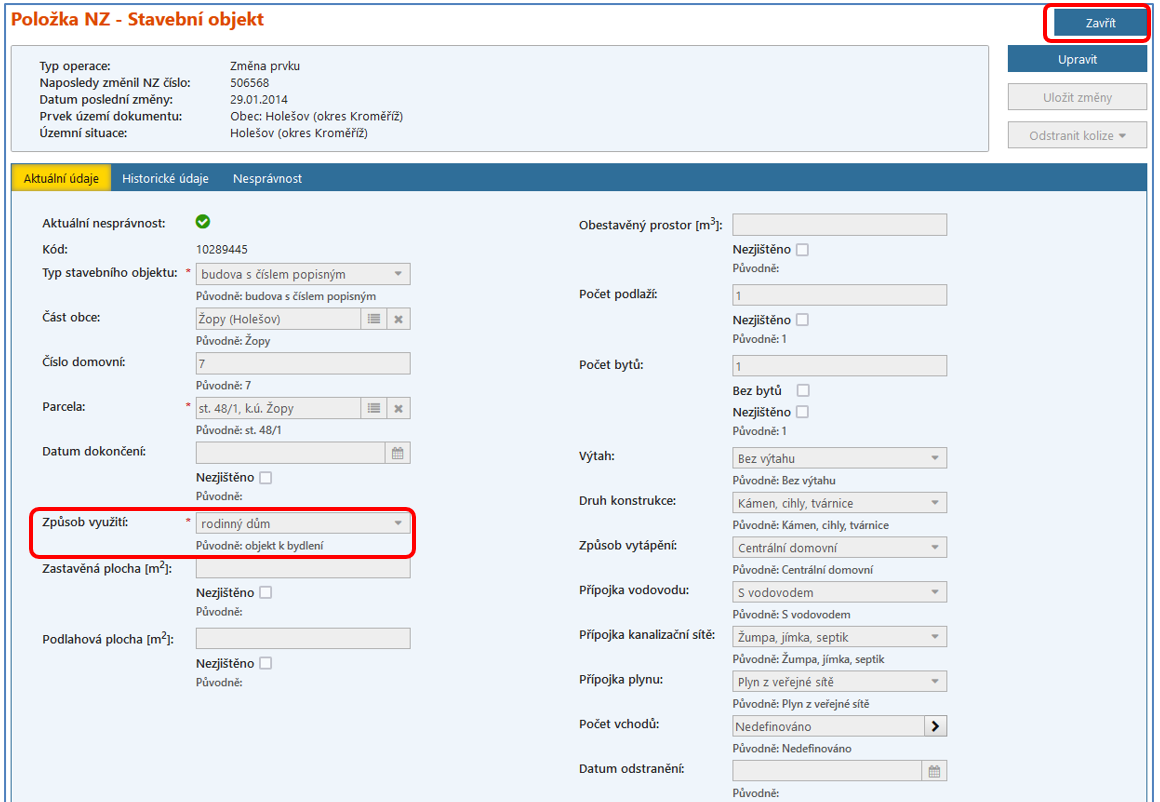Open list picker for Část obce field
This screenshot has height=802, width=1160.
click(x=374, y=319)
